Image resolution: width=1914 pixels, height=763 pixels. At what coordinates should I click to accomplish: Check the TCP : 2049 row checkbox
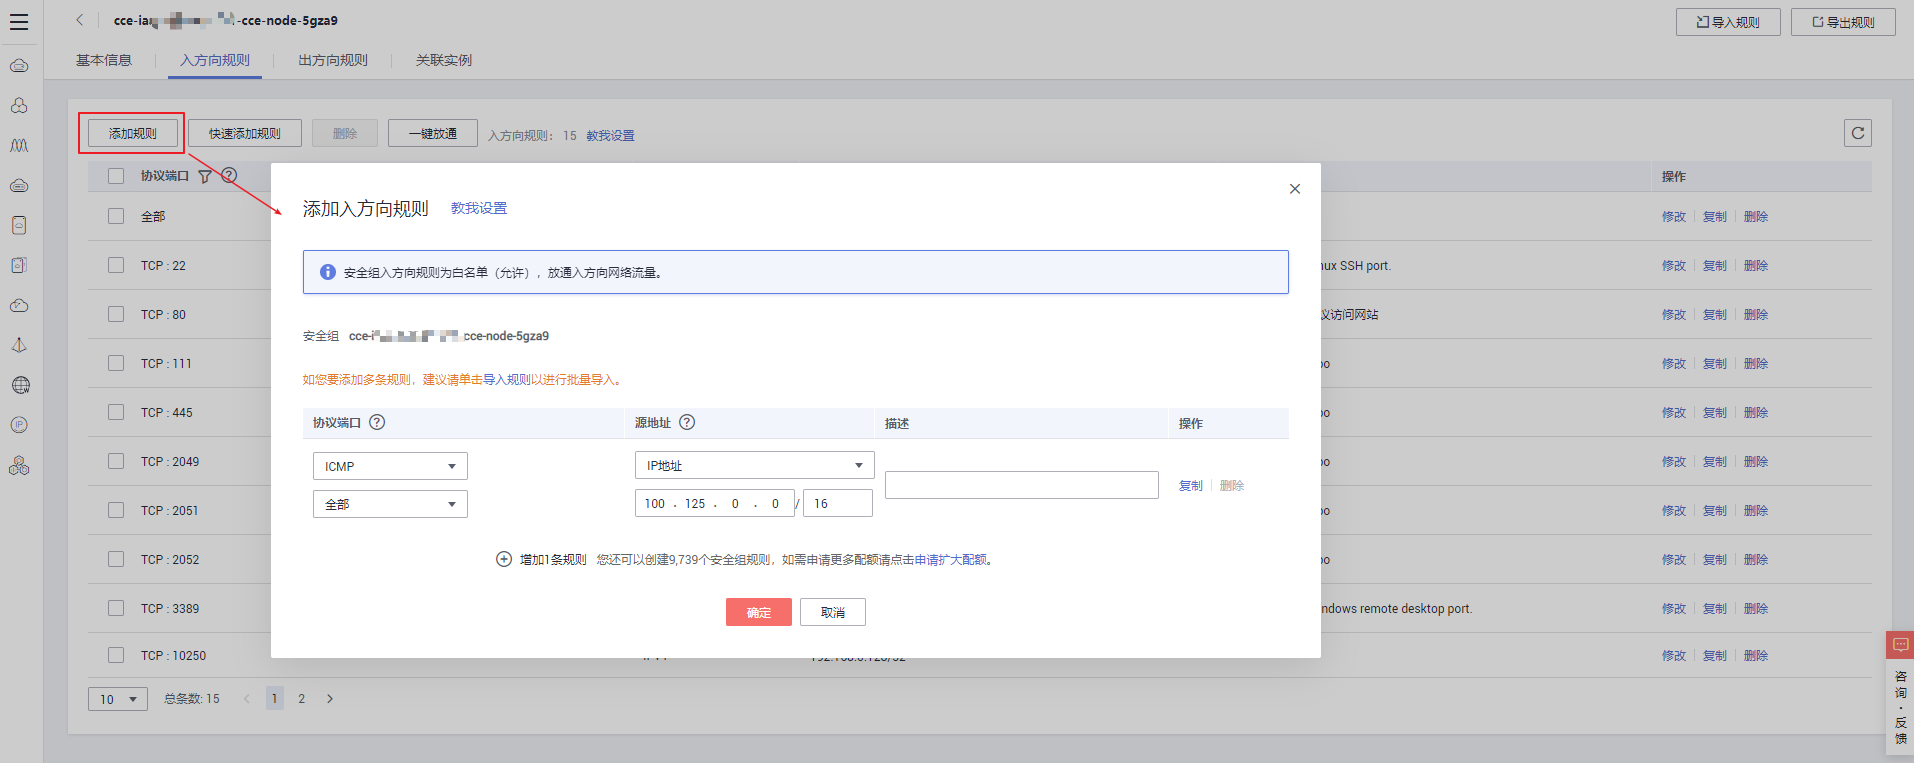click(x=116, y=461)
